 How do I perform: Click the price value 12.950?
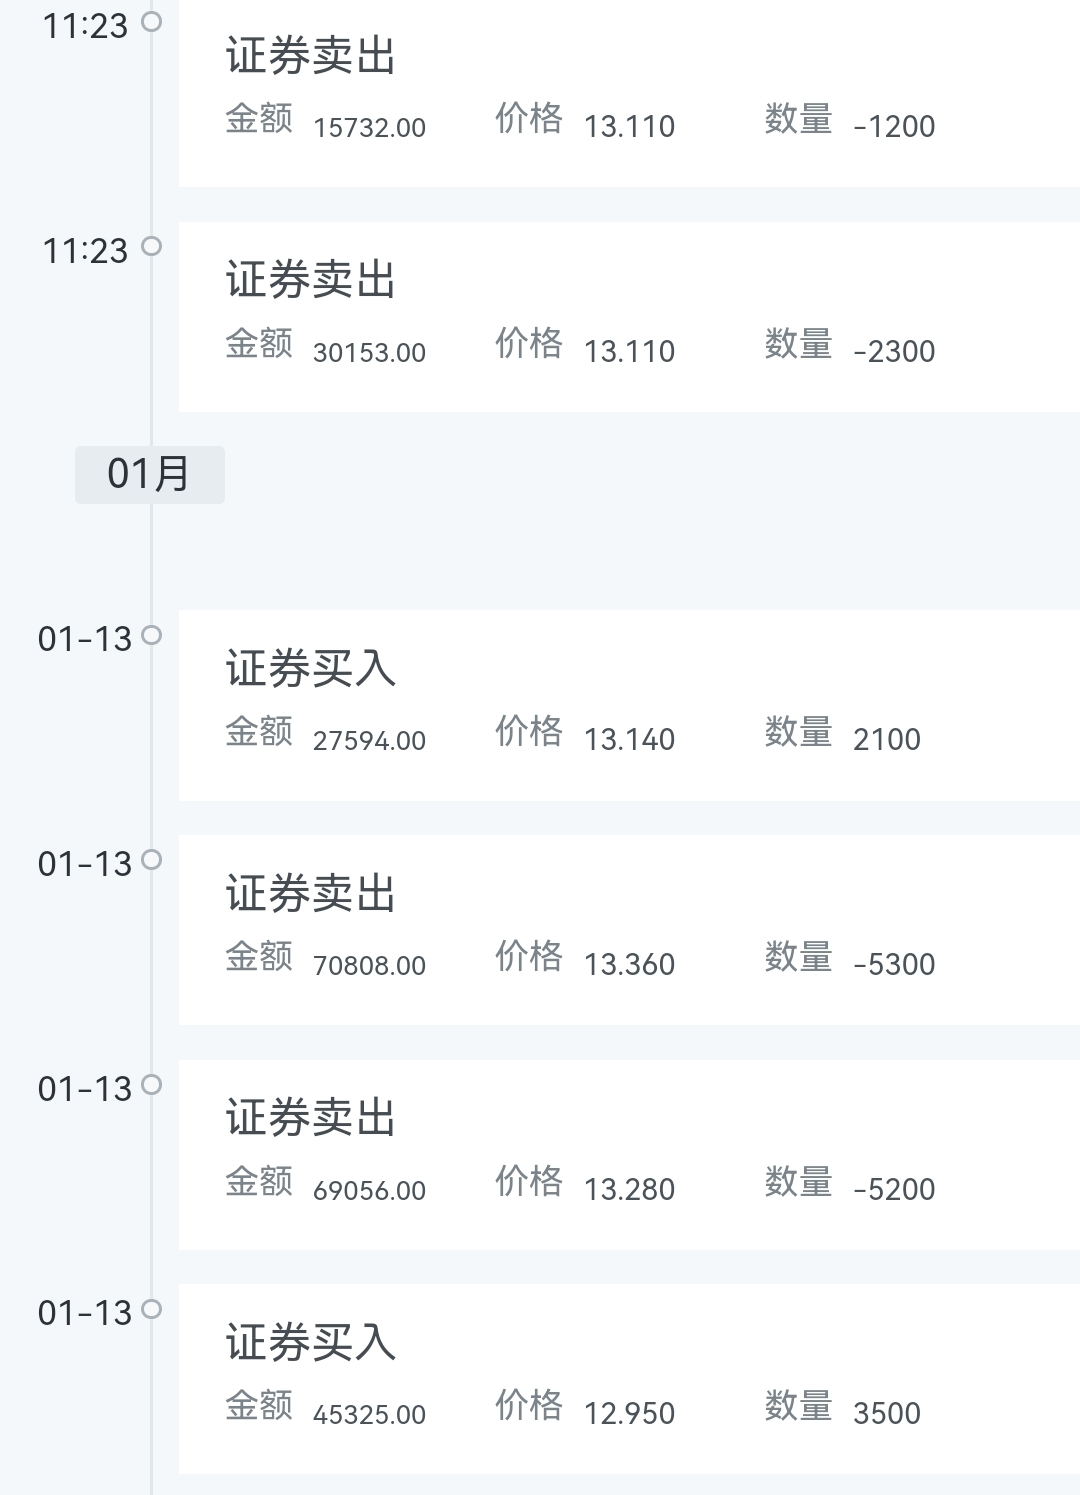coord(629,1413)
